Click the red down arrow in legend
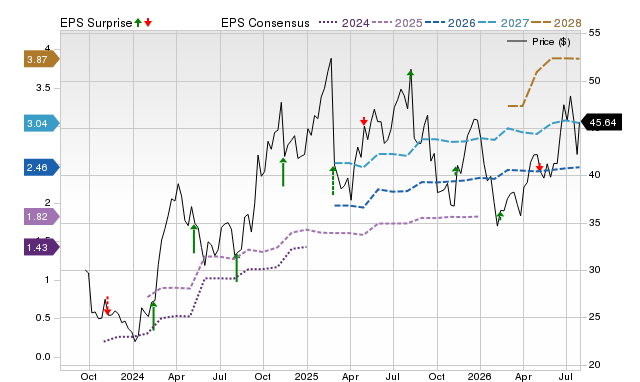 point(148,22)
